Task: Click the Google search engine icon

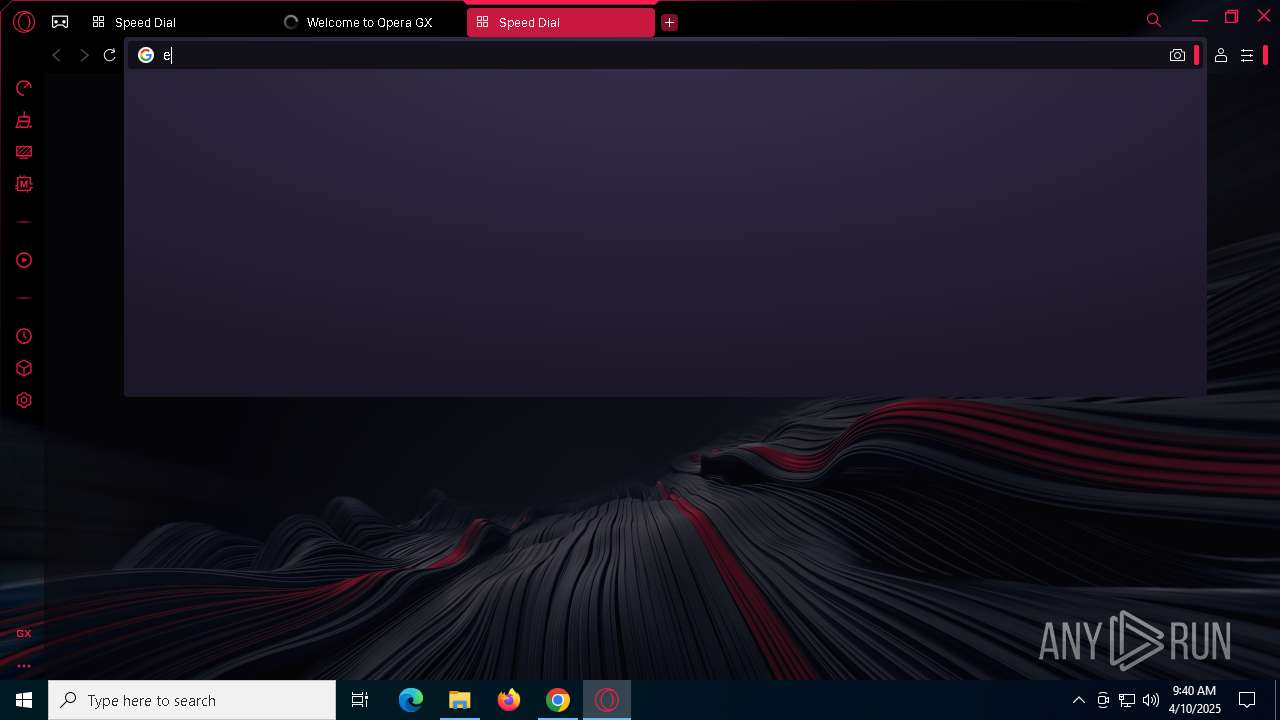Action: click(x=146, y=55)
